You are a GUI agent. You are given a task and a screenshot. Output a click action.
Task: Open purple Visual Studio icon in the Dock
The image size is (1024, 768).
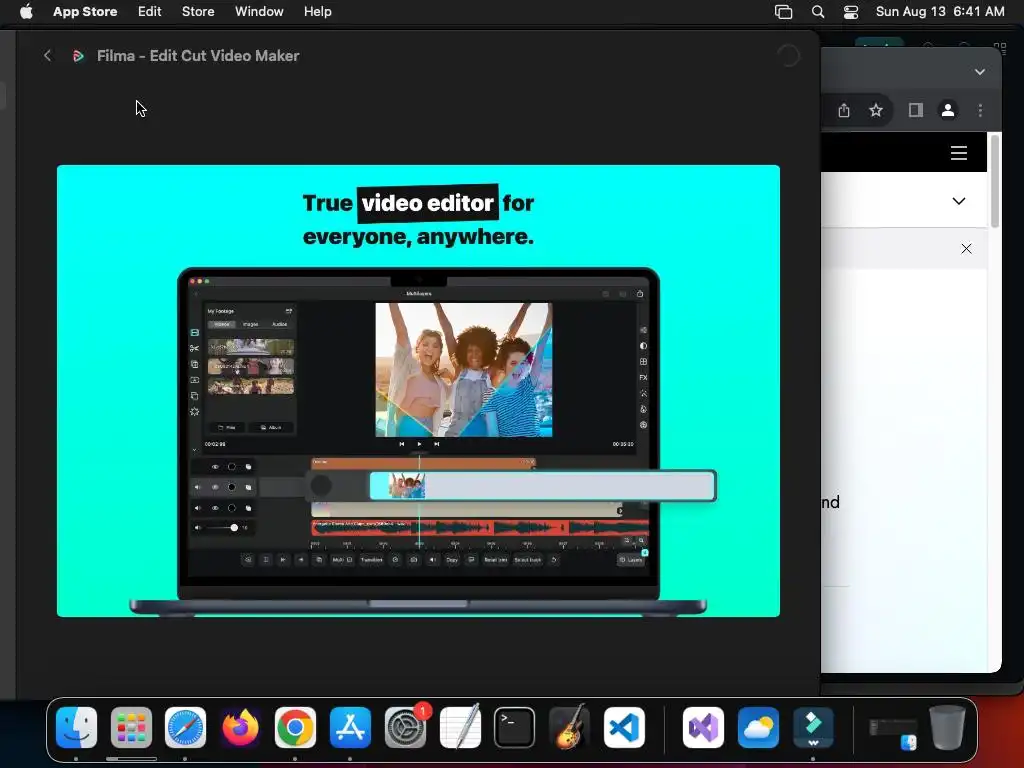click(703, 727)
